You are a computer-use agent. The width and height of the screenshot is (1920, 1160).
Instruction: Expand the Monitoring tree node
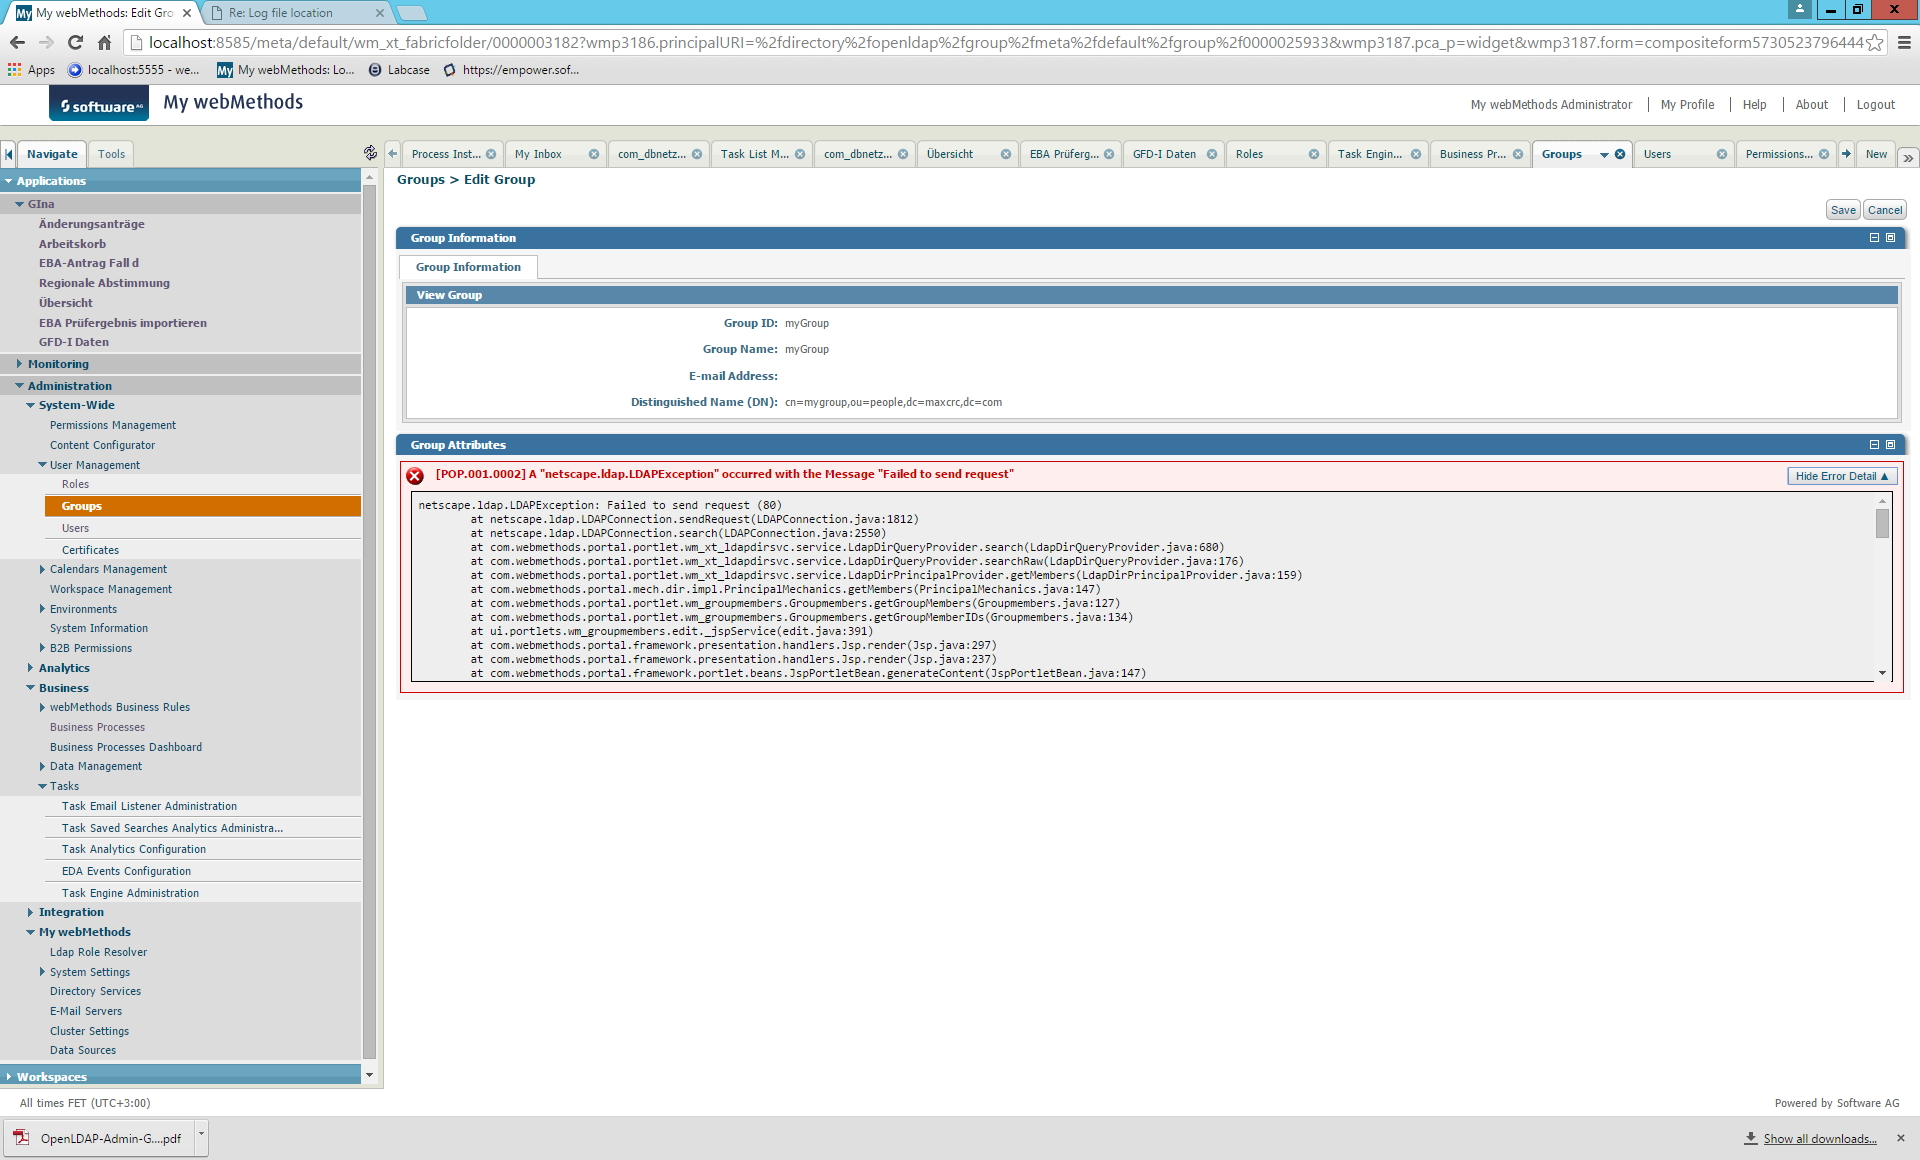tap(19, 364)
